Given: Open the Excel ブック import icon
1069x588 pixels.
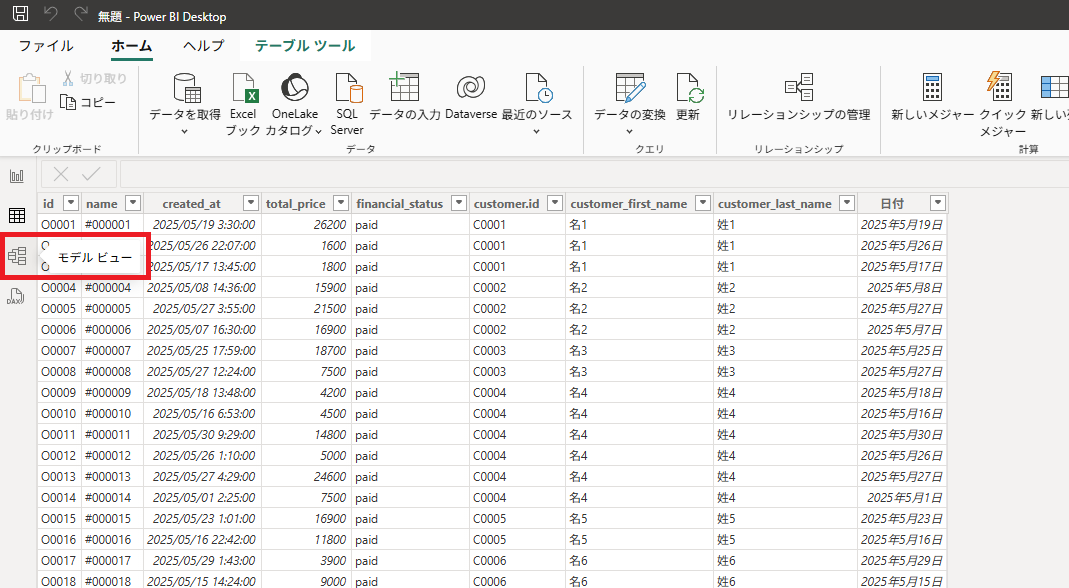Looking at the screenshot, I should tap(243, 87).
